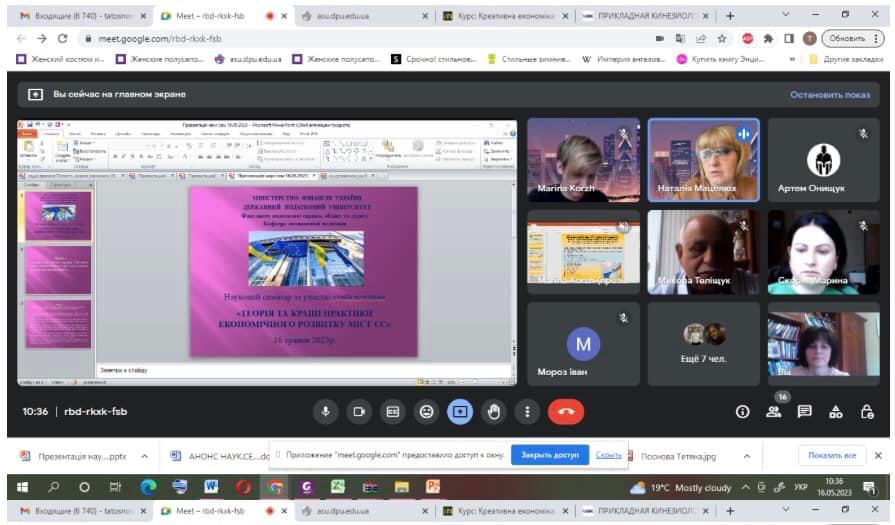This screenshot has width=895, height=525.
Task: Open PowerPoint from the taskbar
Action: coord(433,487)
